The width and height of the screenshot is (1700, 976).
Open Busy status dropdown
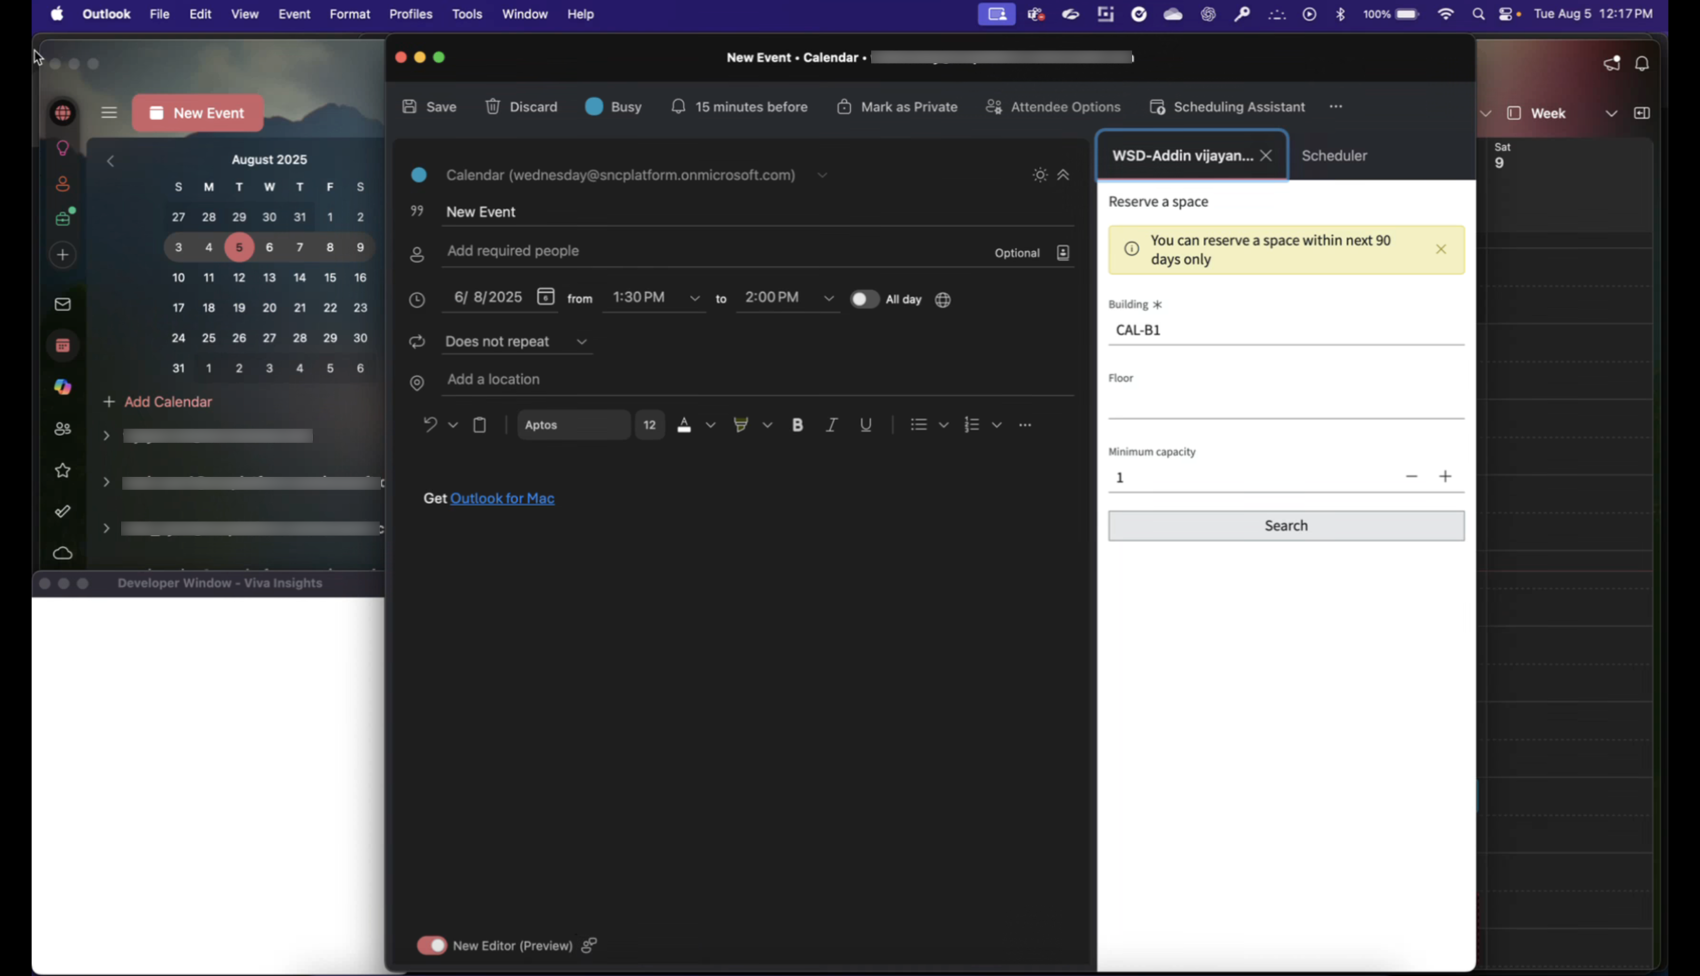coord(613,107)
